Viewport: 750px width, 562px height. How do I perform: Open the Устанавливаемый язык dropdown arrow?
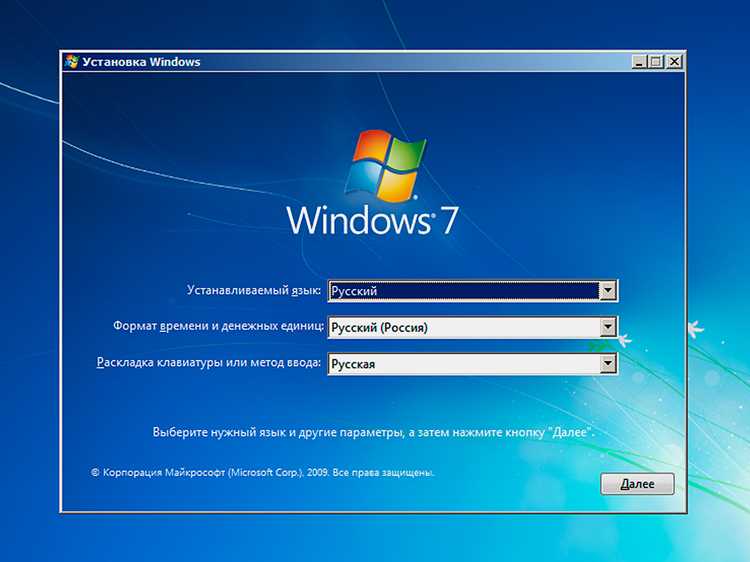(x=607, y=290)
